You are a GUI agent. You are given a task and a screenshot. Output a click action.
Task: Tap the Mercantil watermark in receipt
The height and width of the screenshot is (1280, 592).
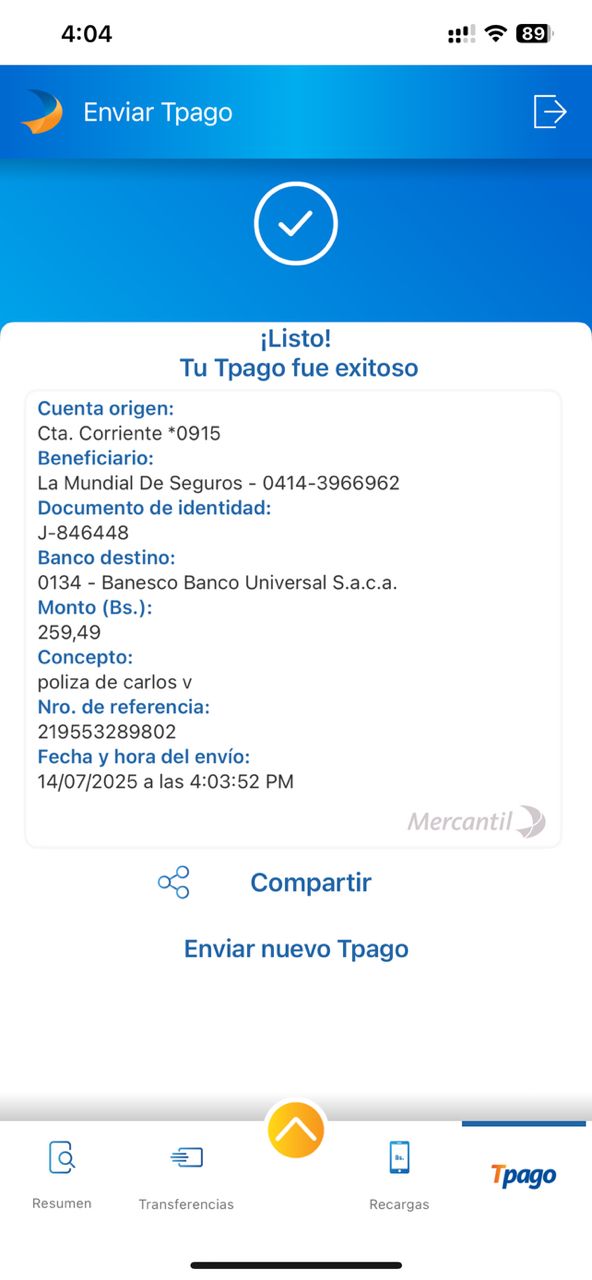[476, 822]
